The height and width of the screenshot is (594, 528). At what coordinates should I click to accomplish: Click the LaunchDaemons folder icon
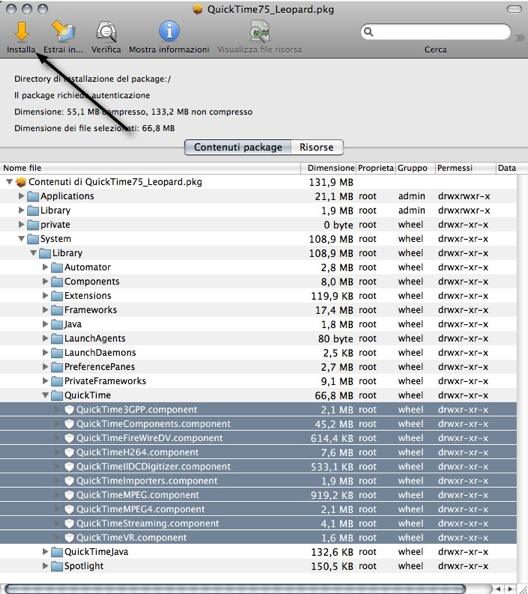click(x=57, y=353)
